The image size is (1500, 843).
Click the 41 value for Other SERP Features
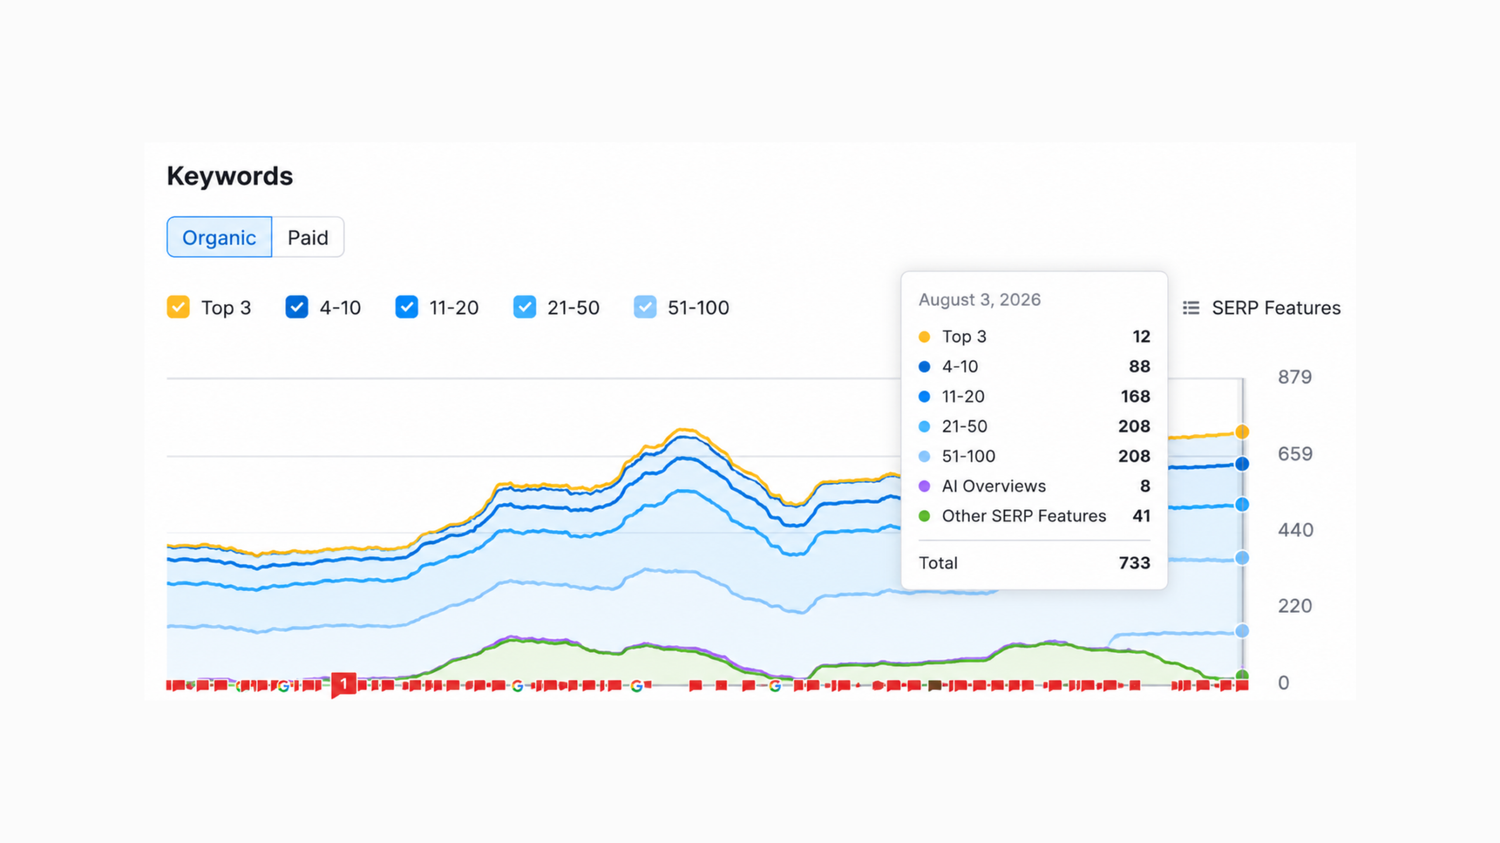point(1141,517)
